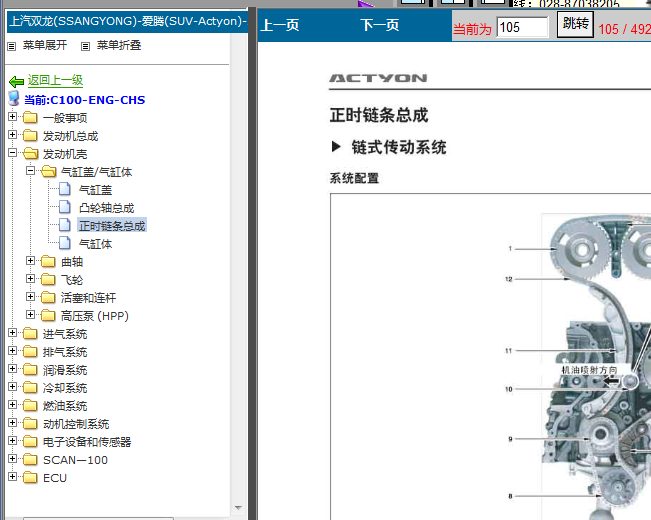Go to previous page with 上一页
This screenshot has width=651, height=520.
[280, 25]
